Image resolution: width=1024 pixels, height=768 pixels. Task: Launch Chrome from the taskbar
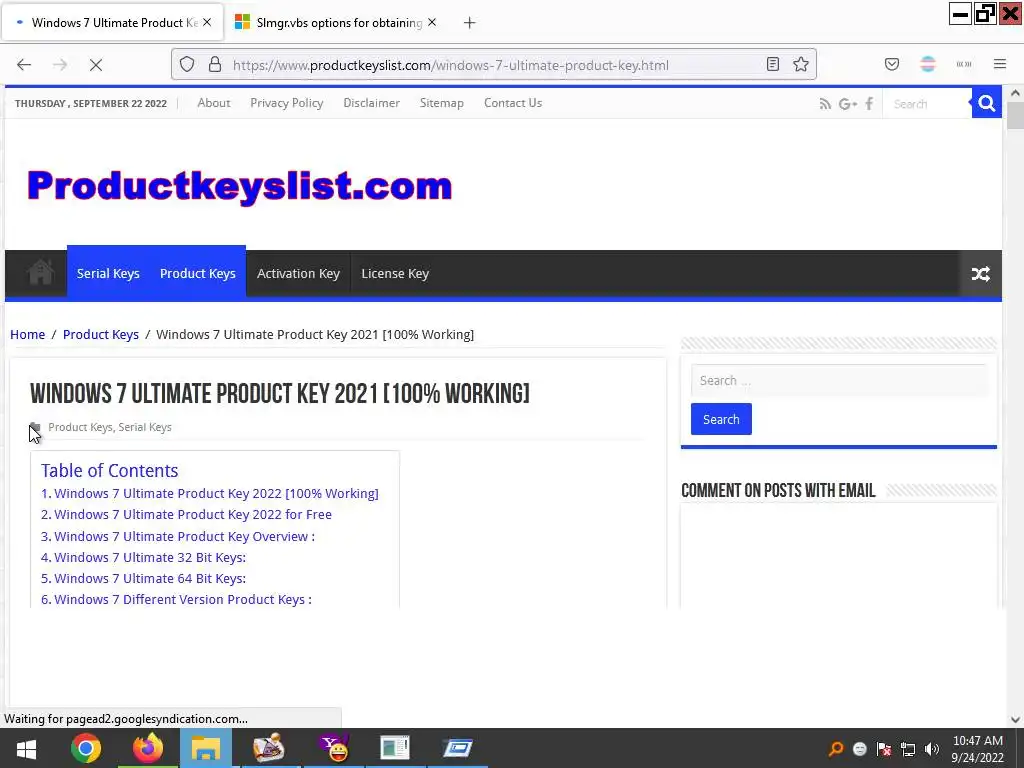(86, 748)
